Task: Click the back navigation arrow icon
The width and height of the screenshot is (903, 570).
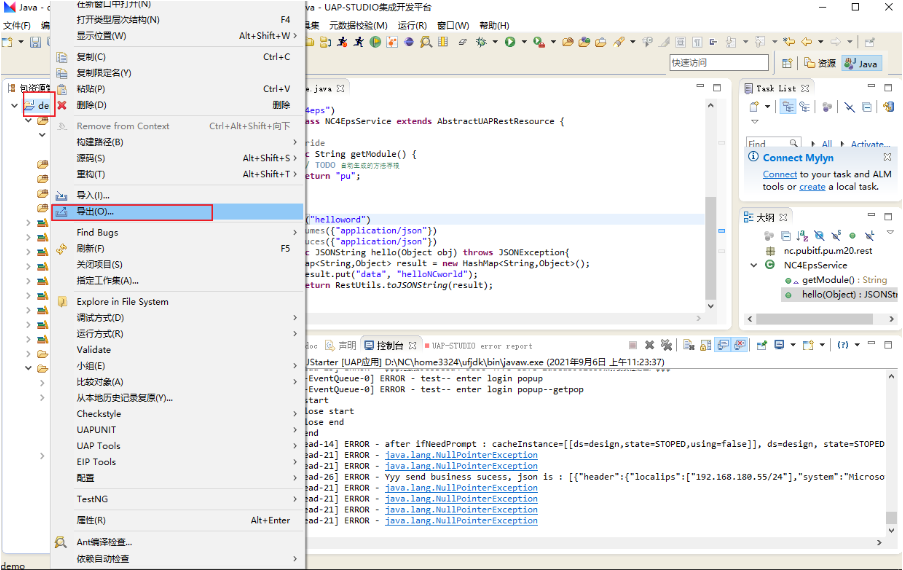Action: pos(807,42)
